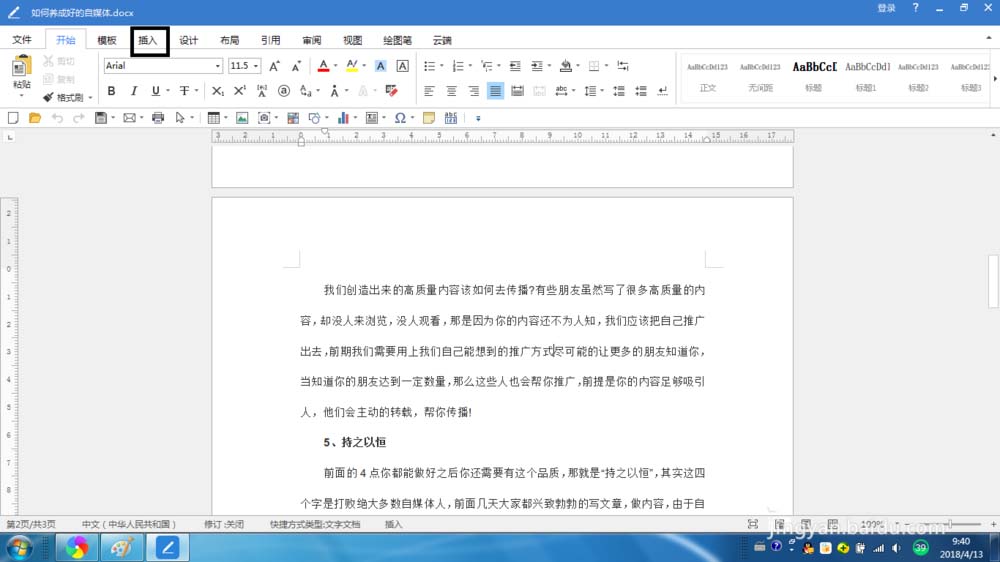Viewport: 1000px width, 562px height.
Task: Click the center alignment icon
Action: [x=451, y=91]
